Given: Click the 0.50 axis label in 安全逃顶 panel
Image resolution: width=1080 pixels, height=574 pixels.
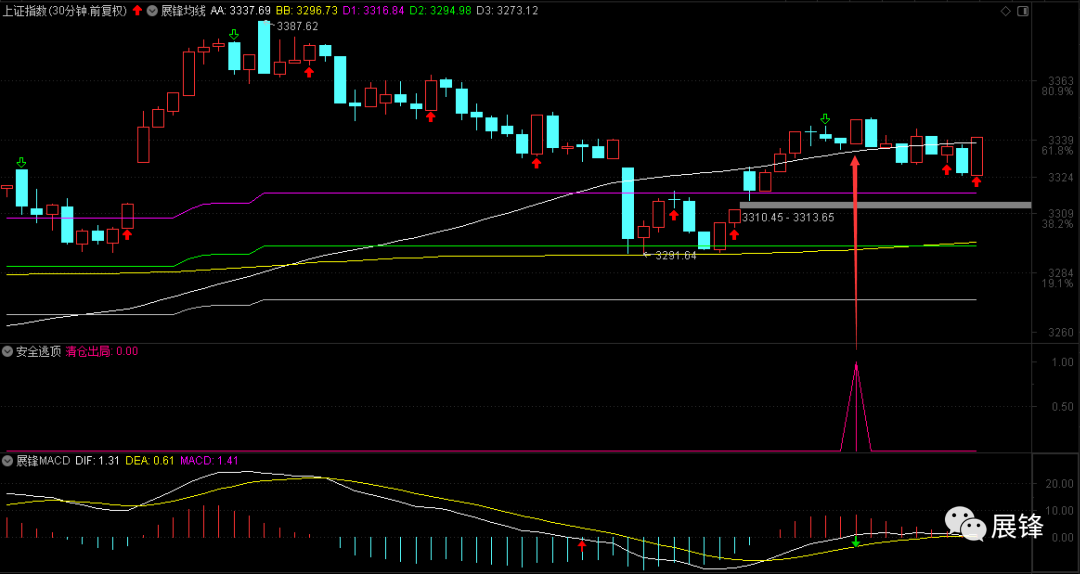Looking at the screenshot, I should tap(1061, 406).
